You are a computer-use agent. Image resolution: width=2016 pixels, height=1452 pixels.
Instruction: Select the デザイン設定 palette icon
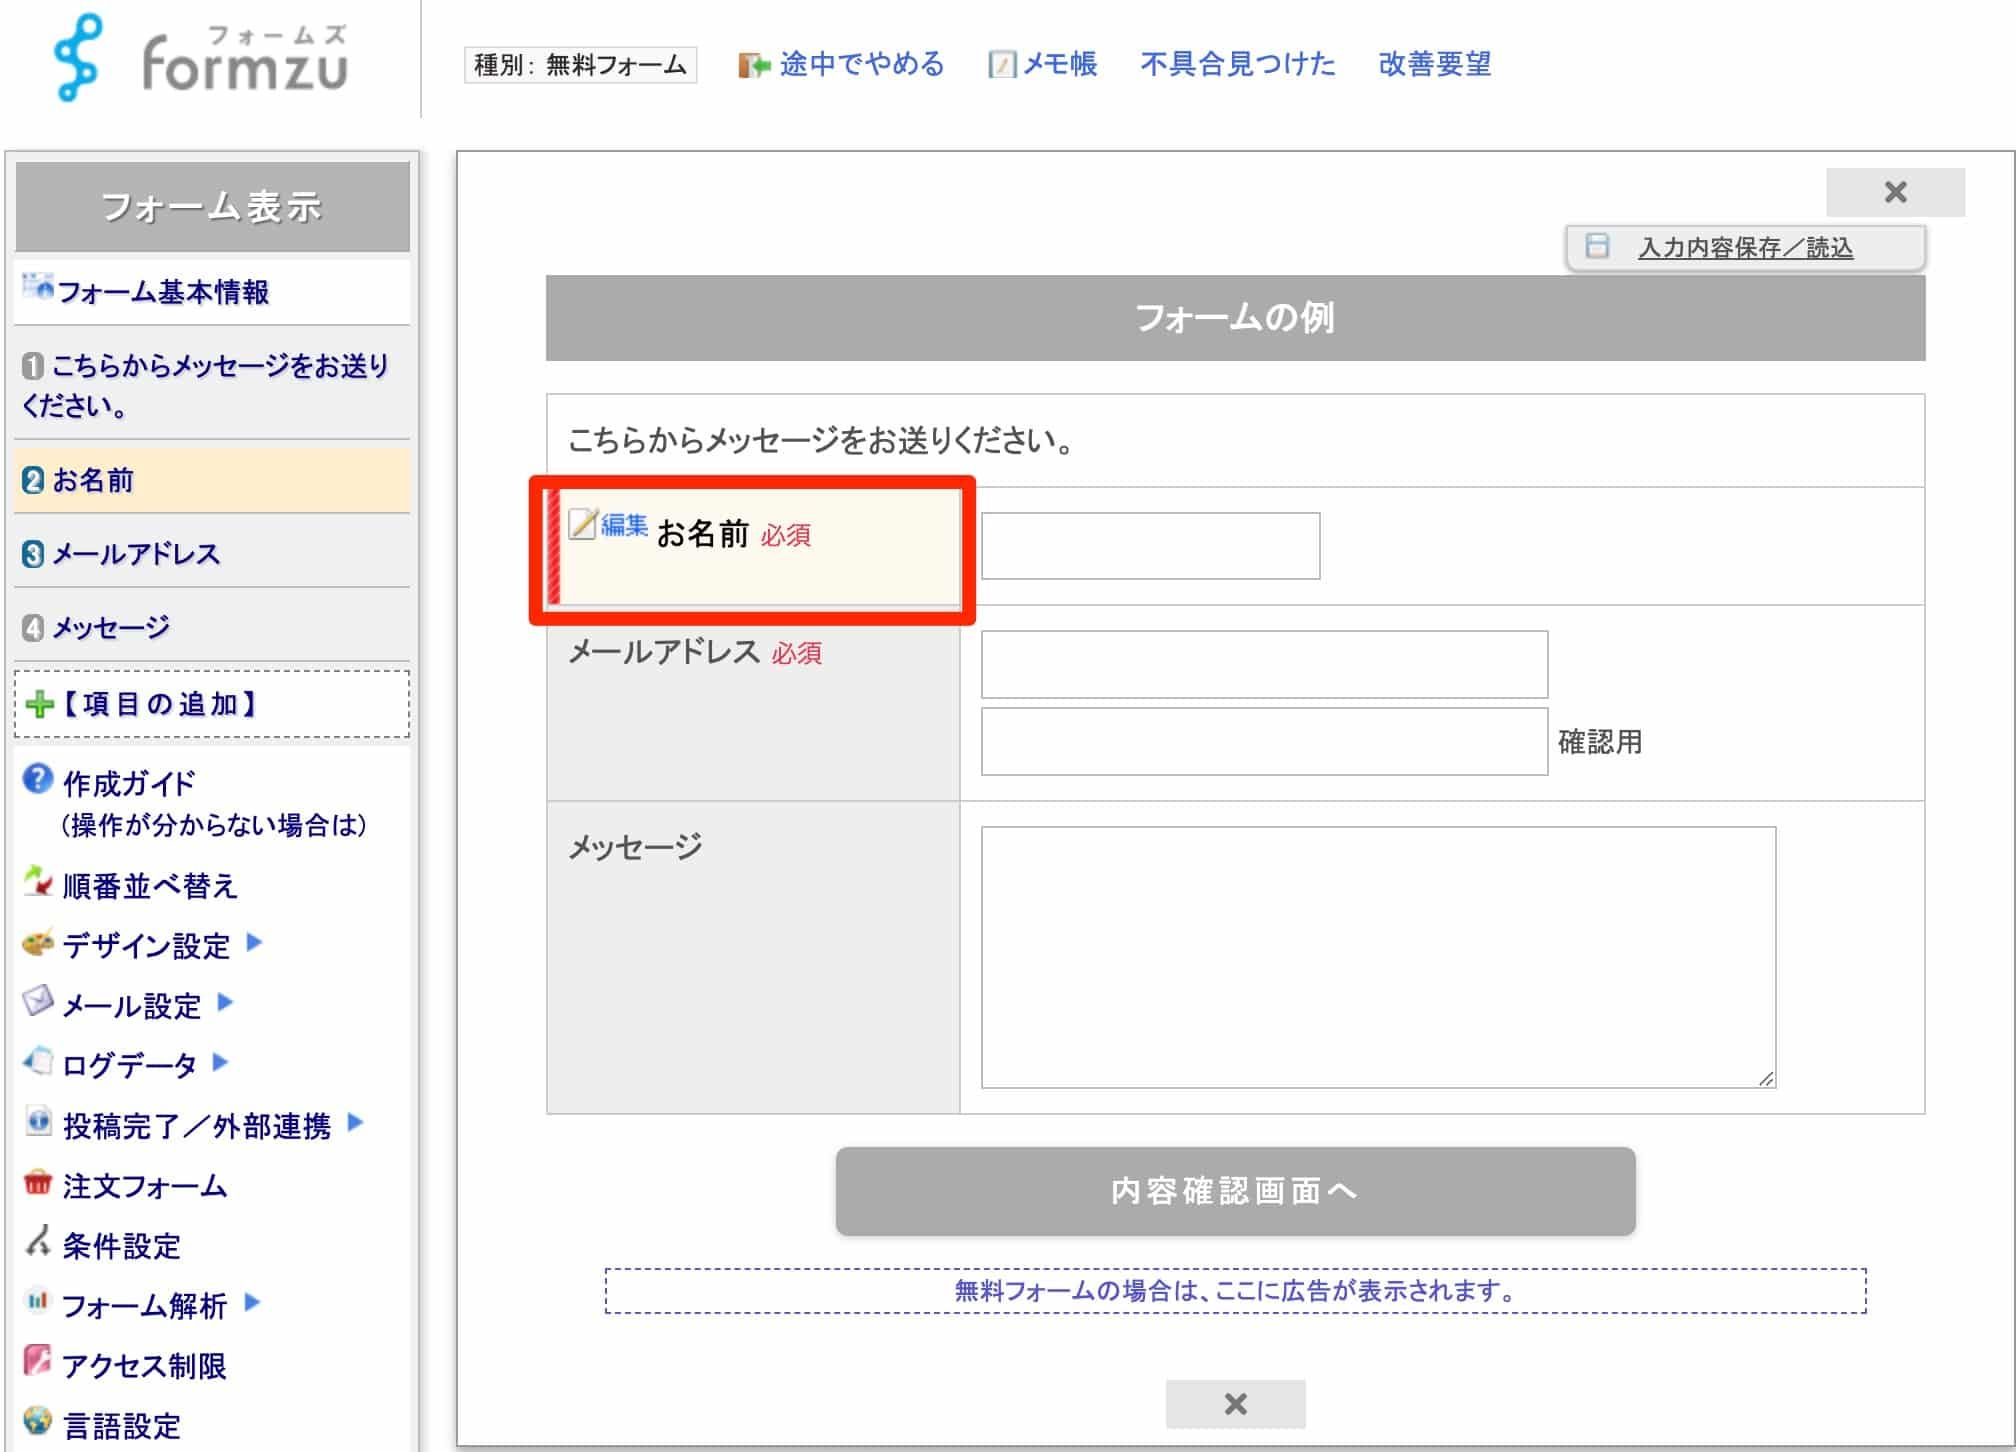tap(36, 944)
